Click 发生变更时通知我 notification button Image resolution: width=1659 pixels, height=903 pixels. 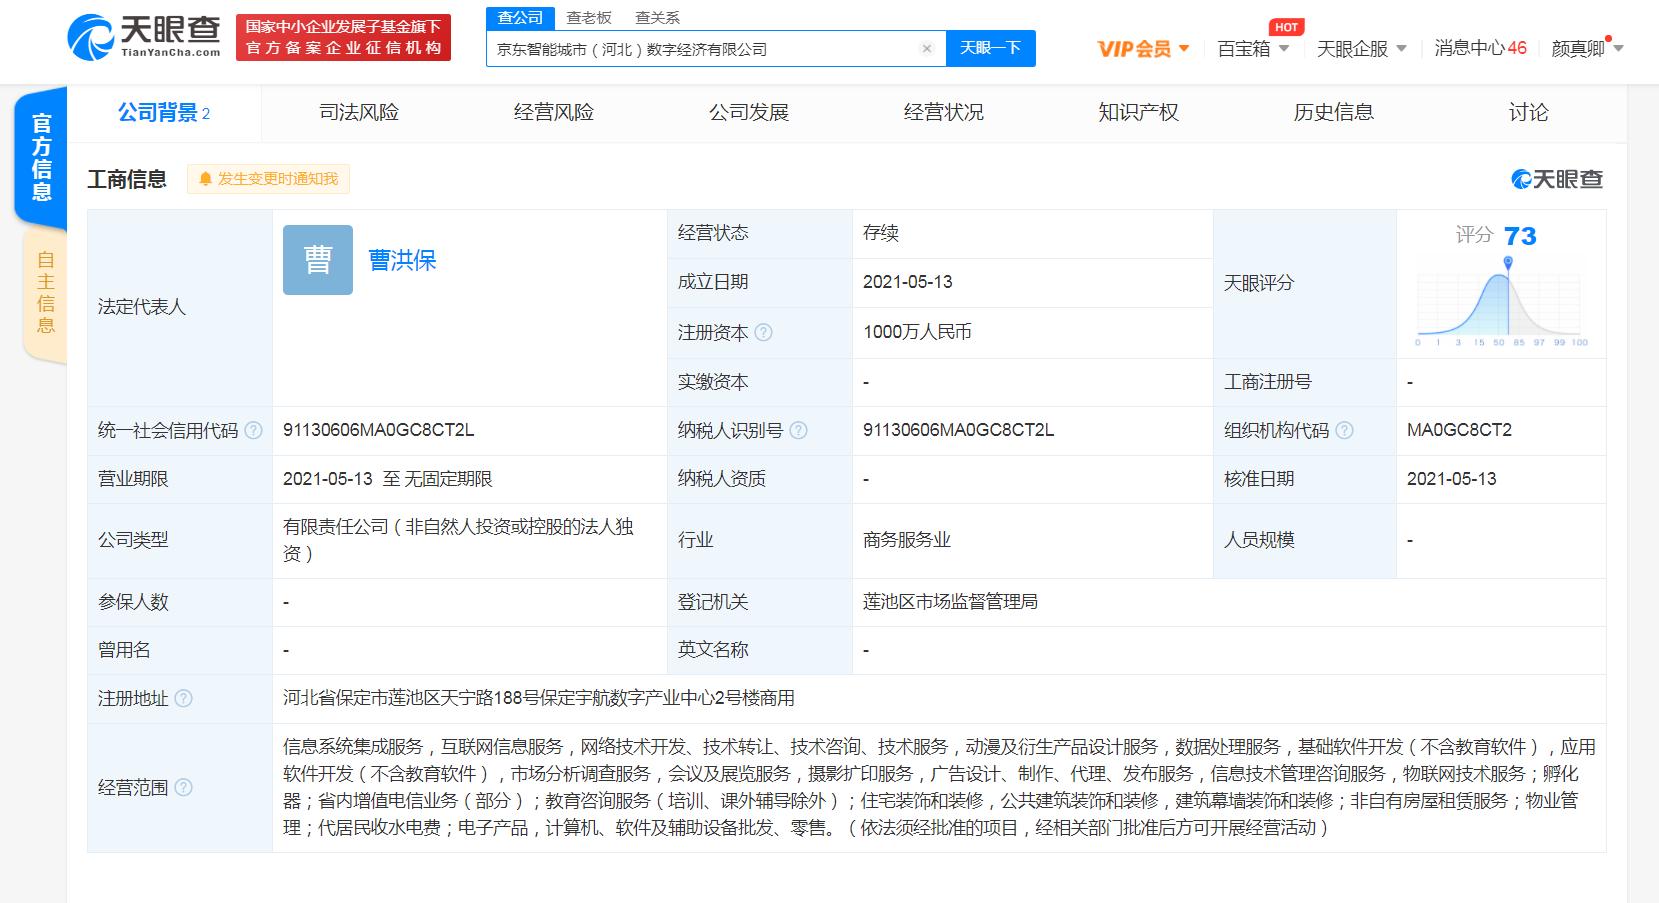[268, 179]
